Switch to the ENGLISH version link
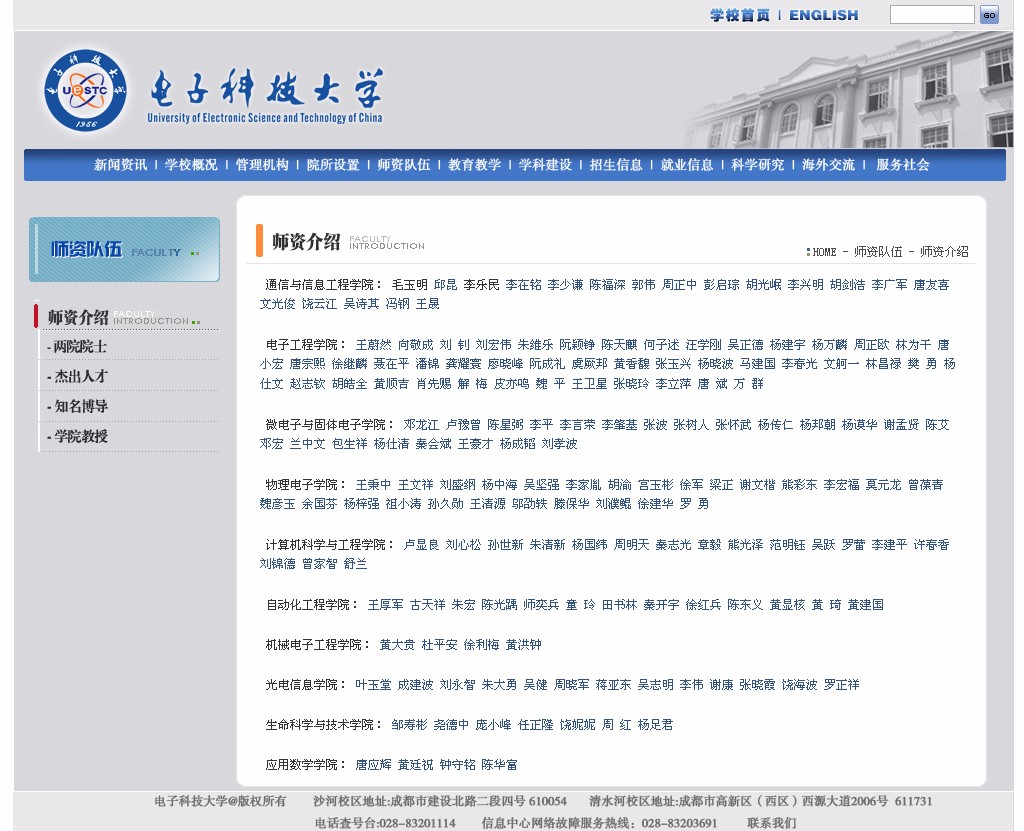Viewport: 1024px width, 831px height. (x=823, y=15)
